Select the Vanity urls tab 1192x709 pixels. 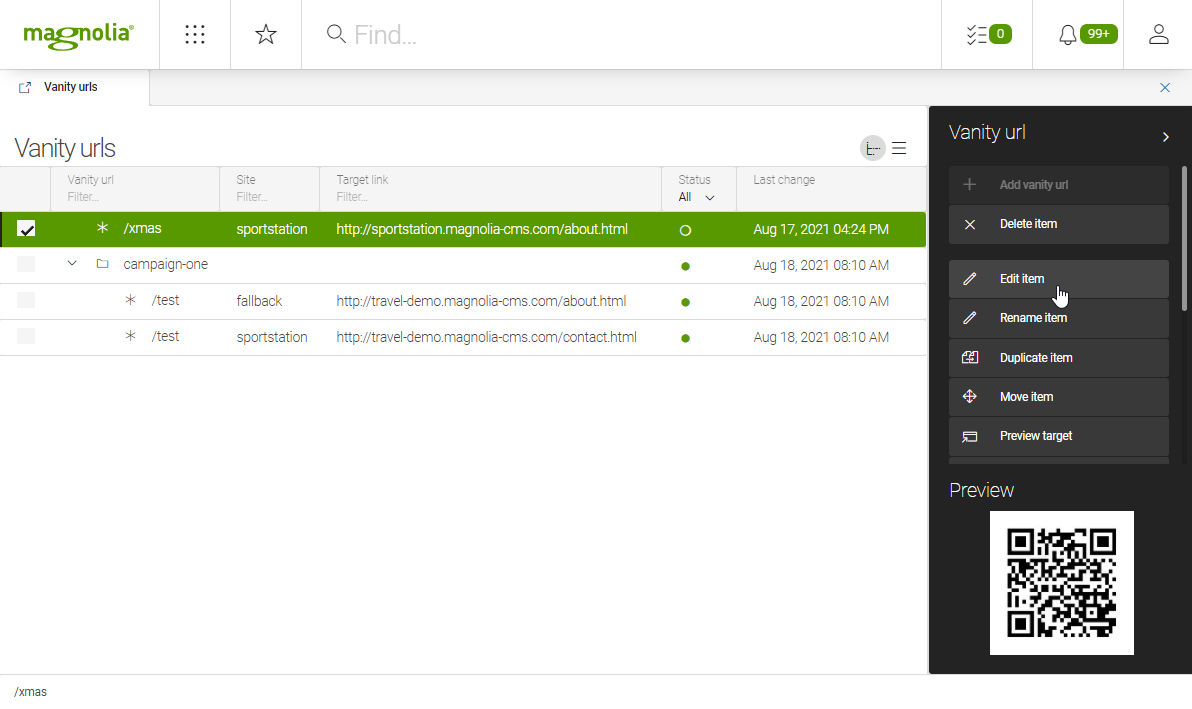(70, 87)
